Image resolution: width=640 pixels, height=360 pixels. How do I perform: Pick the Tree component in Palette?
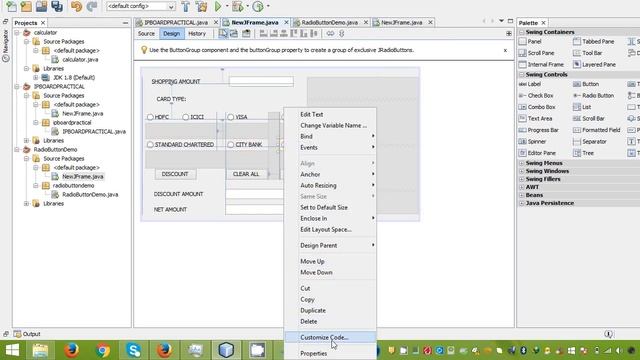click(x=583, y=153)
